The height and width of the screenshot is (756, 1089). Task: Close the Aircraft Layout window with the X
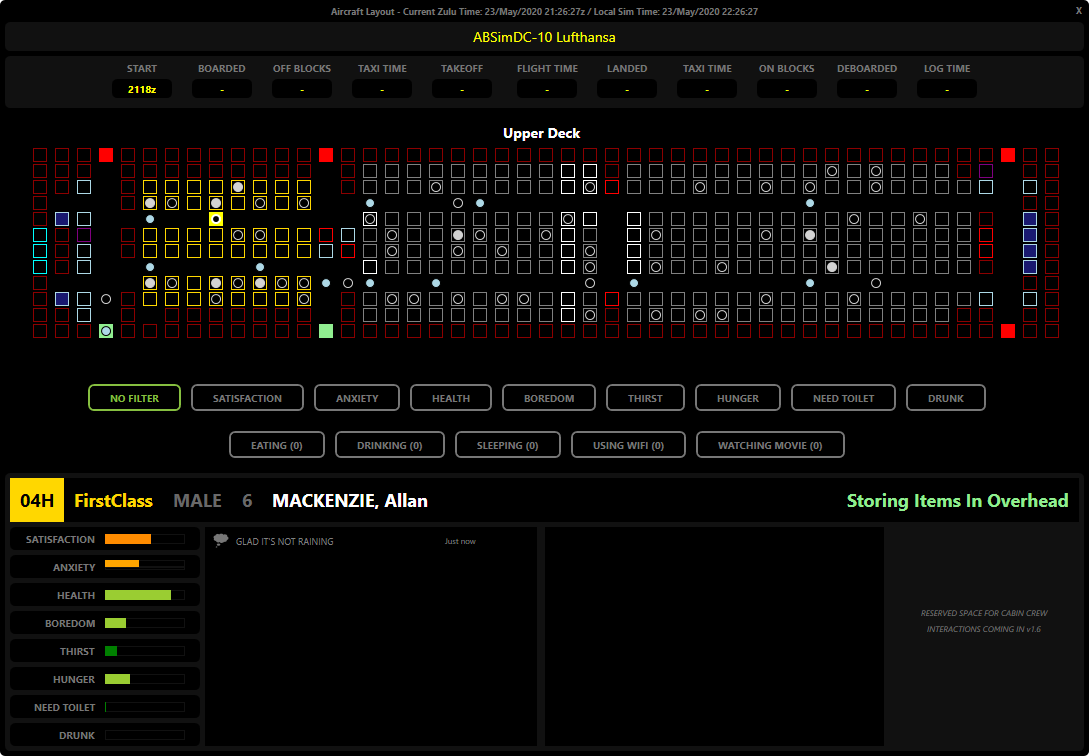[1079, 10]
